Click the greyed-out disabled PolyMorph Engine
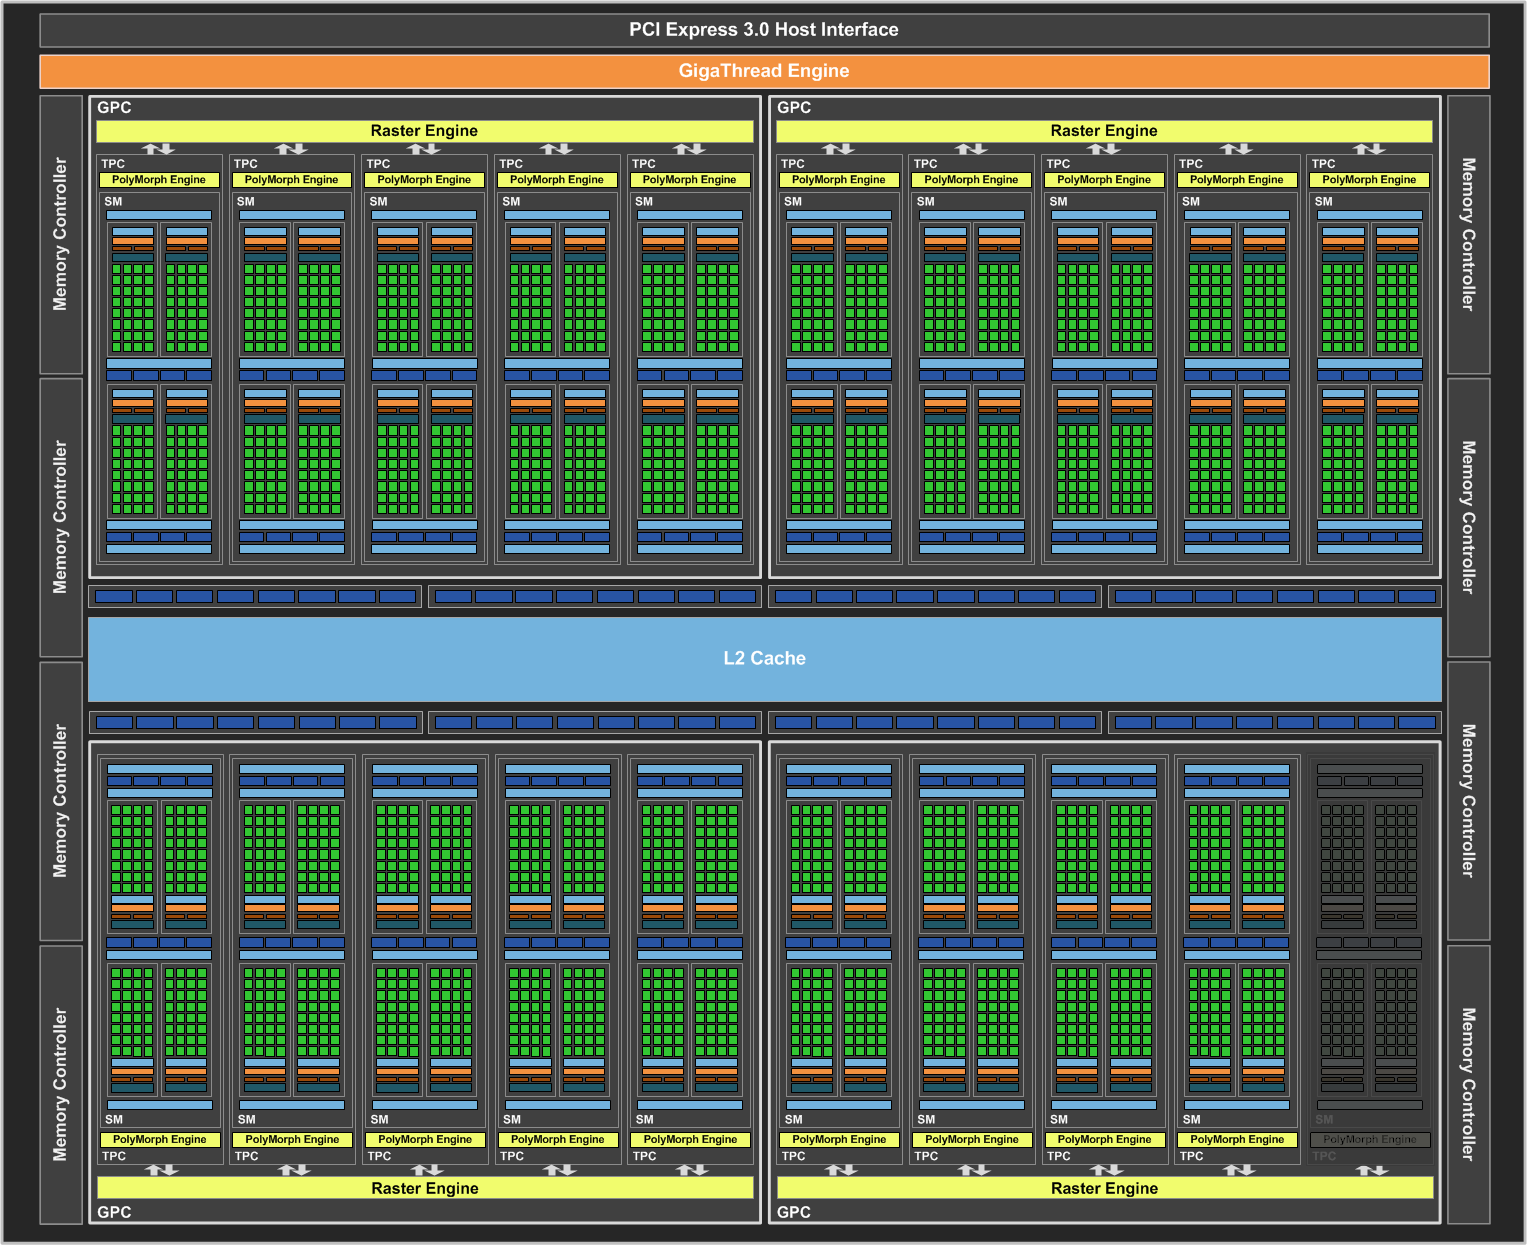The image size is (1527, 1245). click(1370, 1139)
